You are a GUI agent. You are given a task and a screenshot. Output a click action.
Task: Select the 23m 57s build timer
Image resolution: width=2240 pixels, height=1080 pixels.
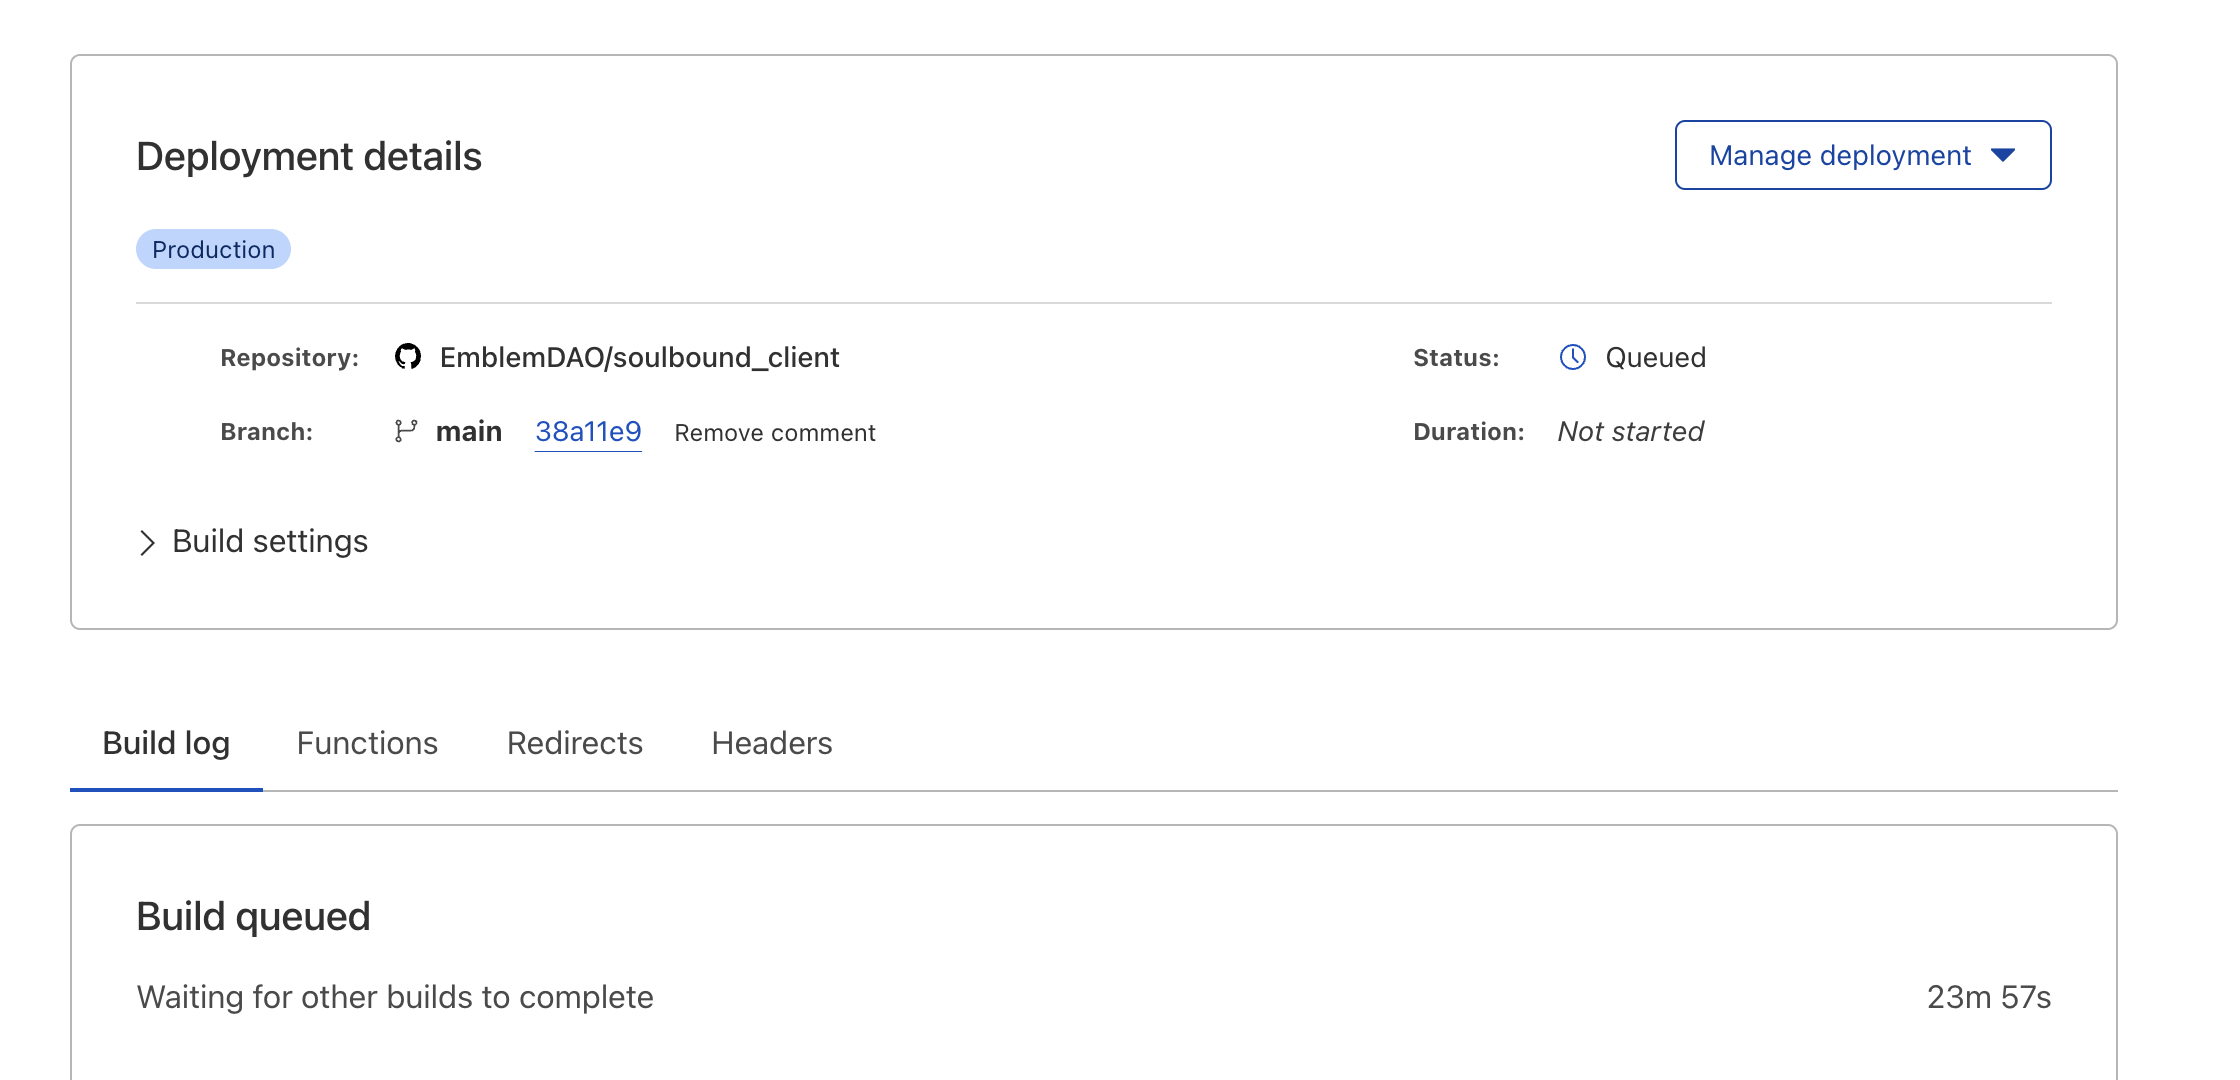click(x=1988, y=996)
